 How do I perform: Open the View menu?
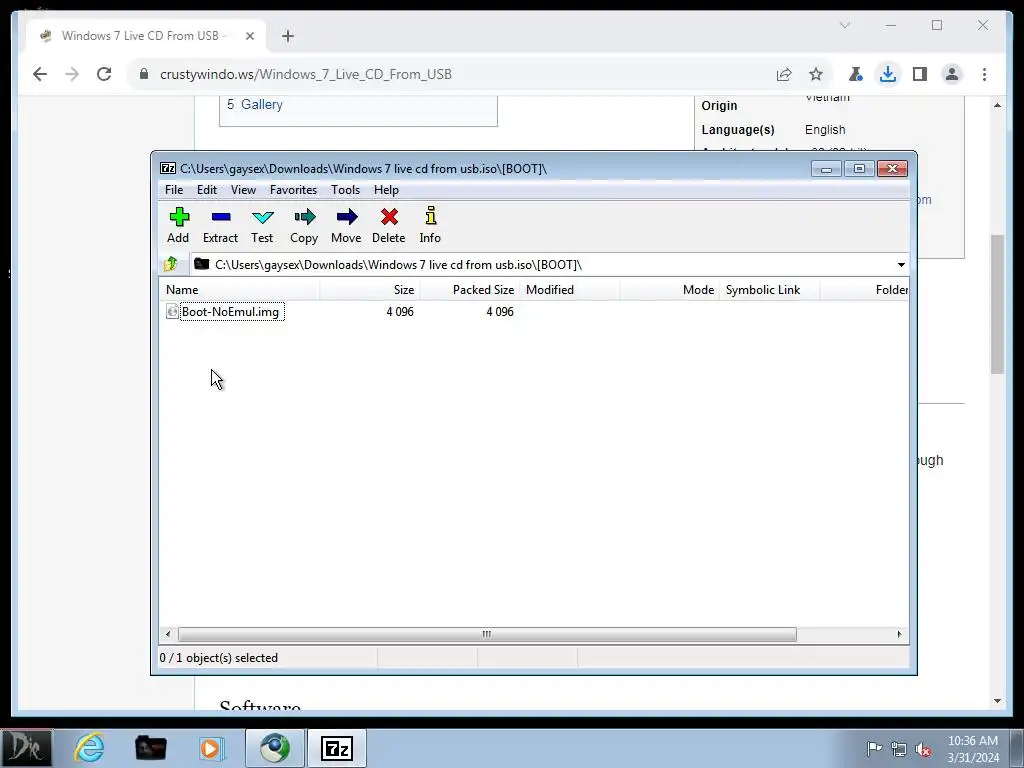pos(243,189)
